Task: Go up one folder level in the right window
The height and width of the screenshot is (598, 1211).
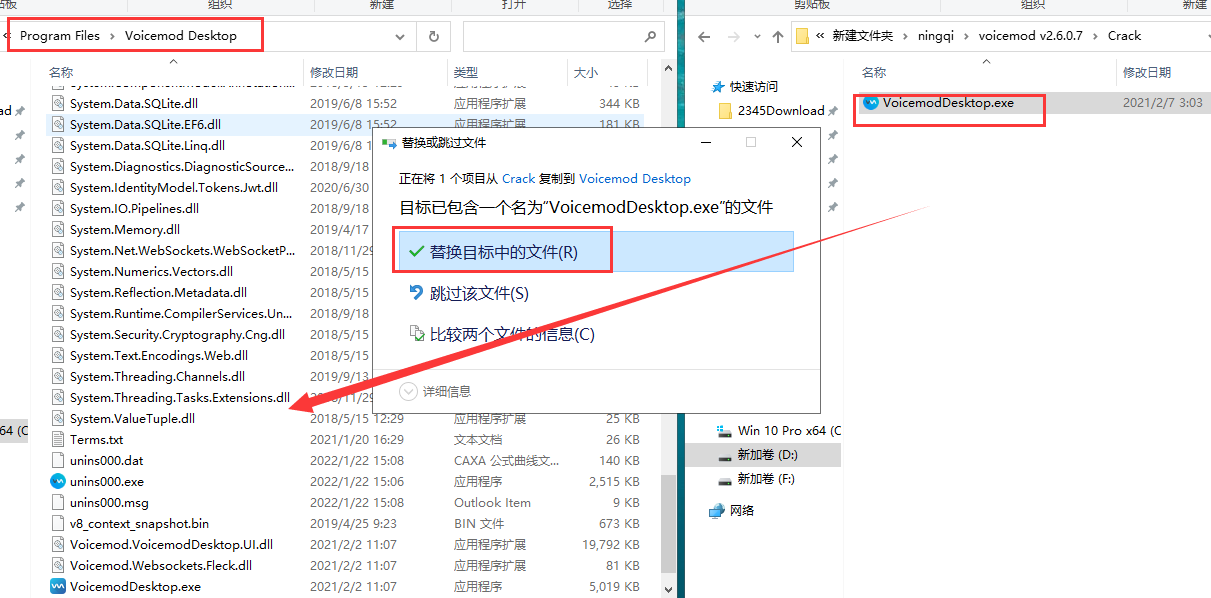Action: 778,37
